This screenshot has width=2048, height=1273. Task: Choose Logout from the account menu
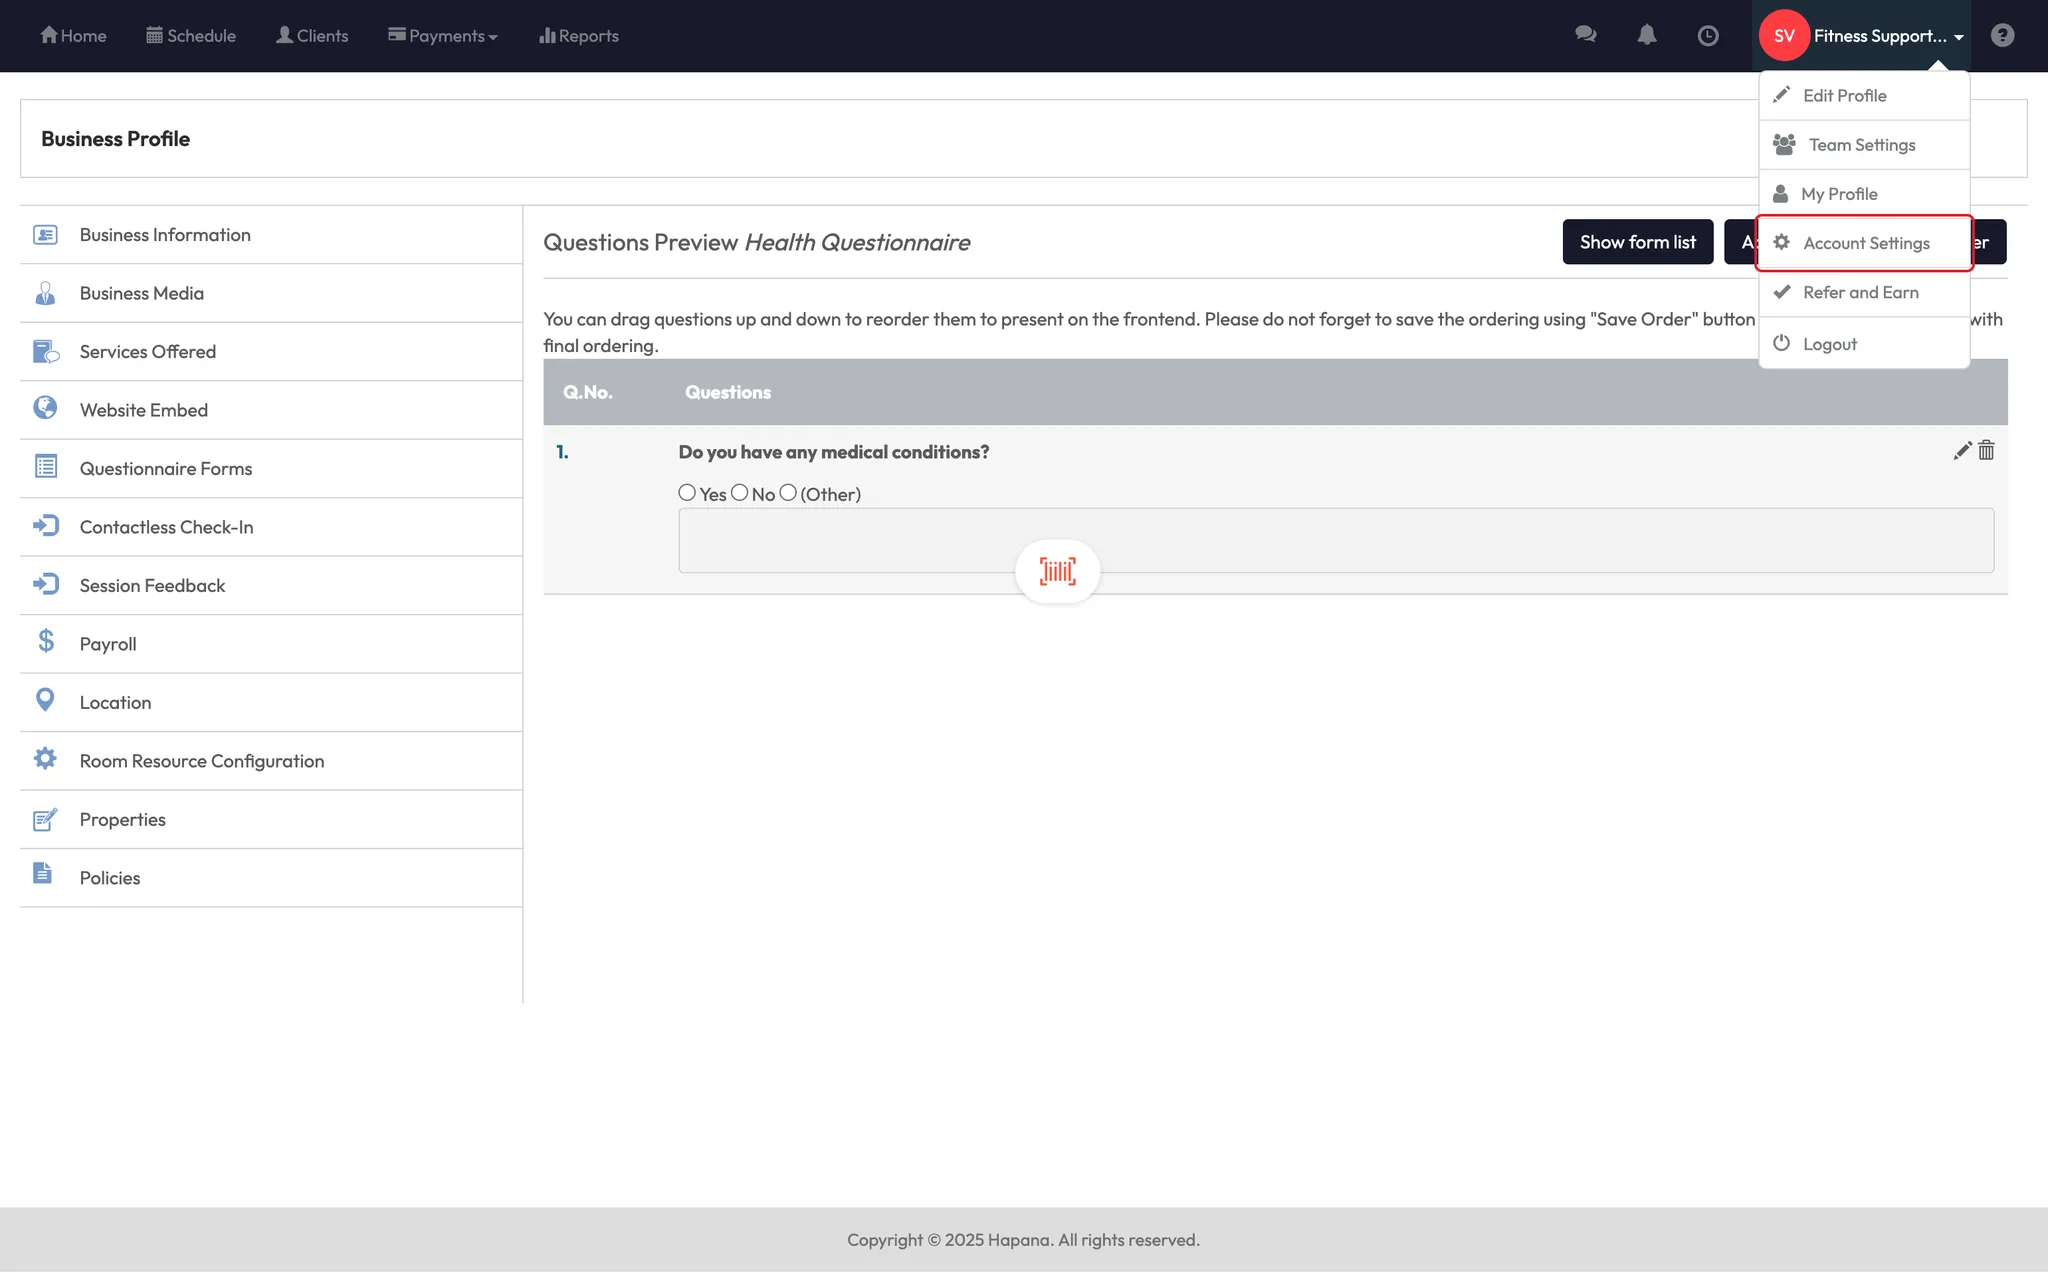pyautogui.click(x=1829, y=344)
